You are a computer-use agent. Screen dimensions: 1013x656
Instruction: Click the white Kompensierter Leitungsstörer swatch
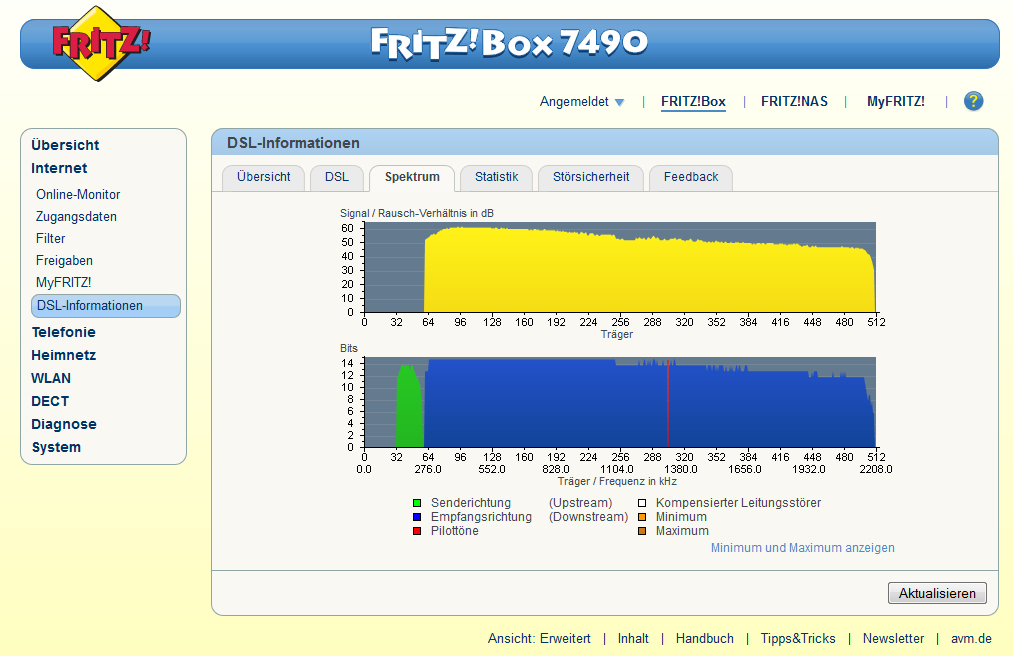click(x=642, y=503)
